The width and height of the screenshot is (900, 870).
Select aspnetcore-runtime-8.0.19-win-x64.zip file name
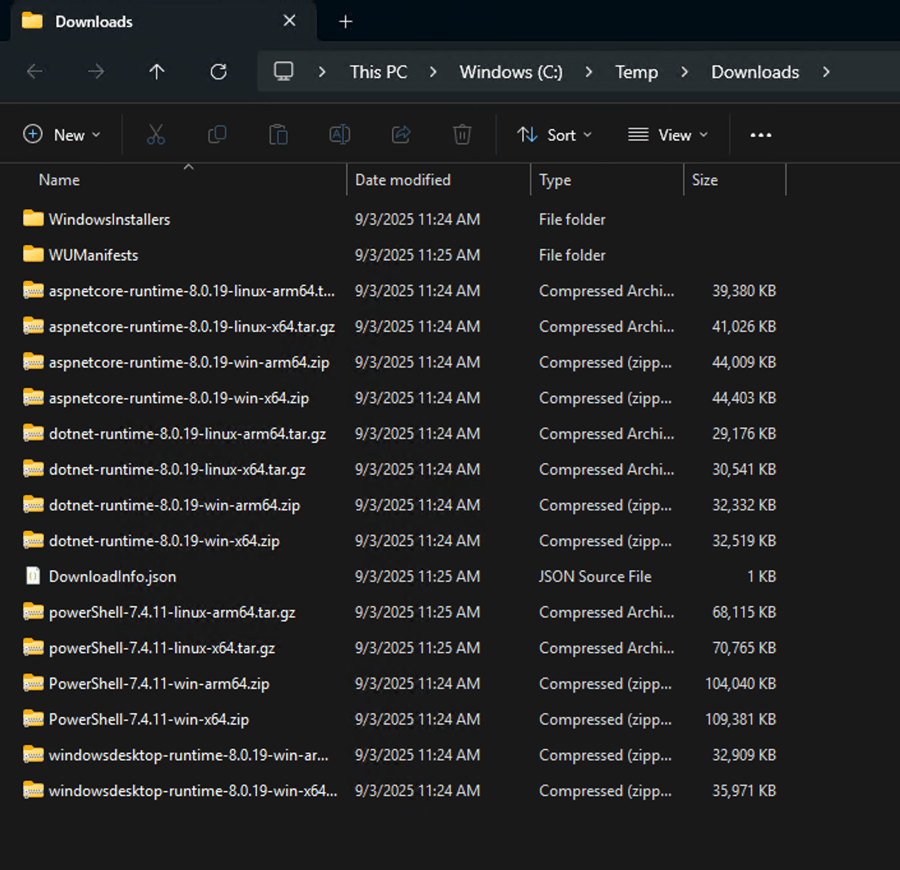point(179,398)
